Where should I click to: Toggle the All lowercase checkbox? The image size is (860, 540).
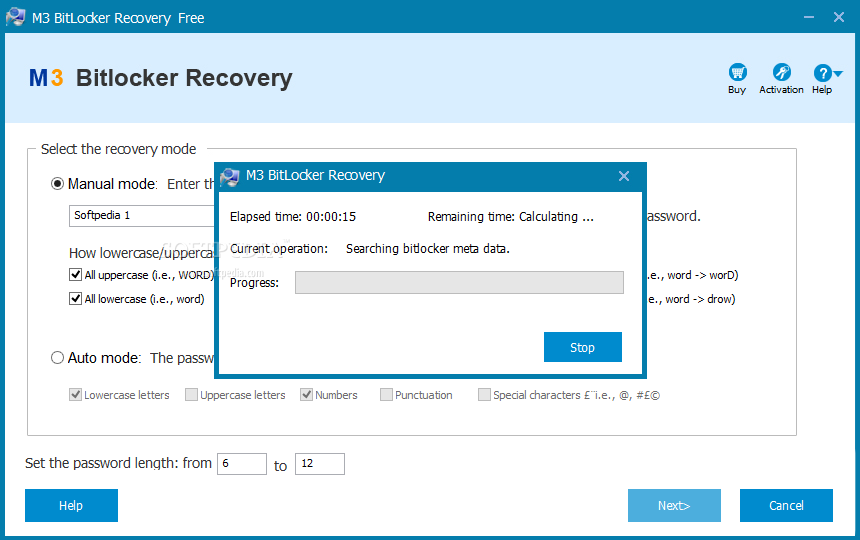click(x=76, y=299)
